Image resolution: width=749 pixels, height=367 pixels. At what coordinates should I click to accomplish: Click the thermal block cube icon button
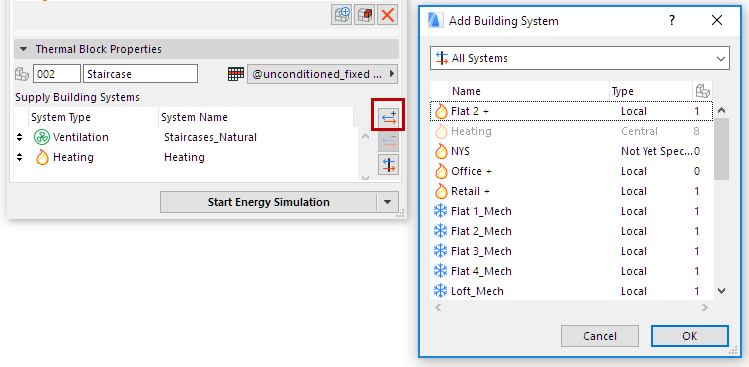[x=364, y=14]
